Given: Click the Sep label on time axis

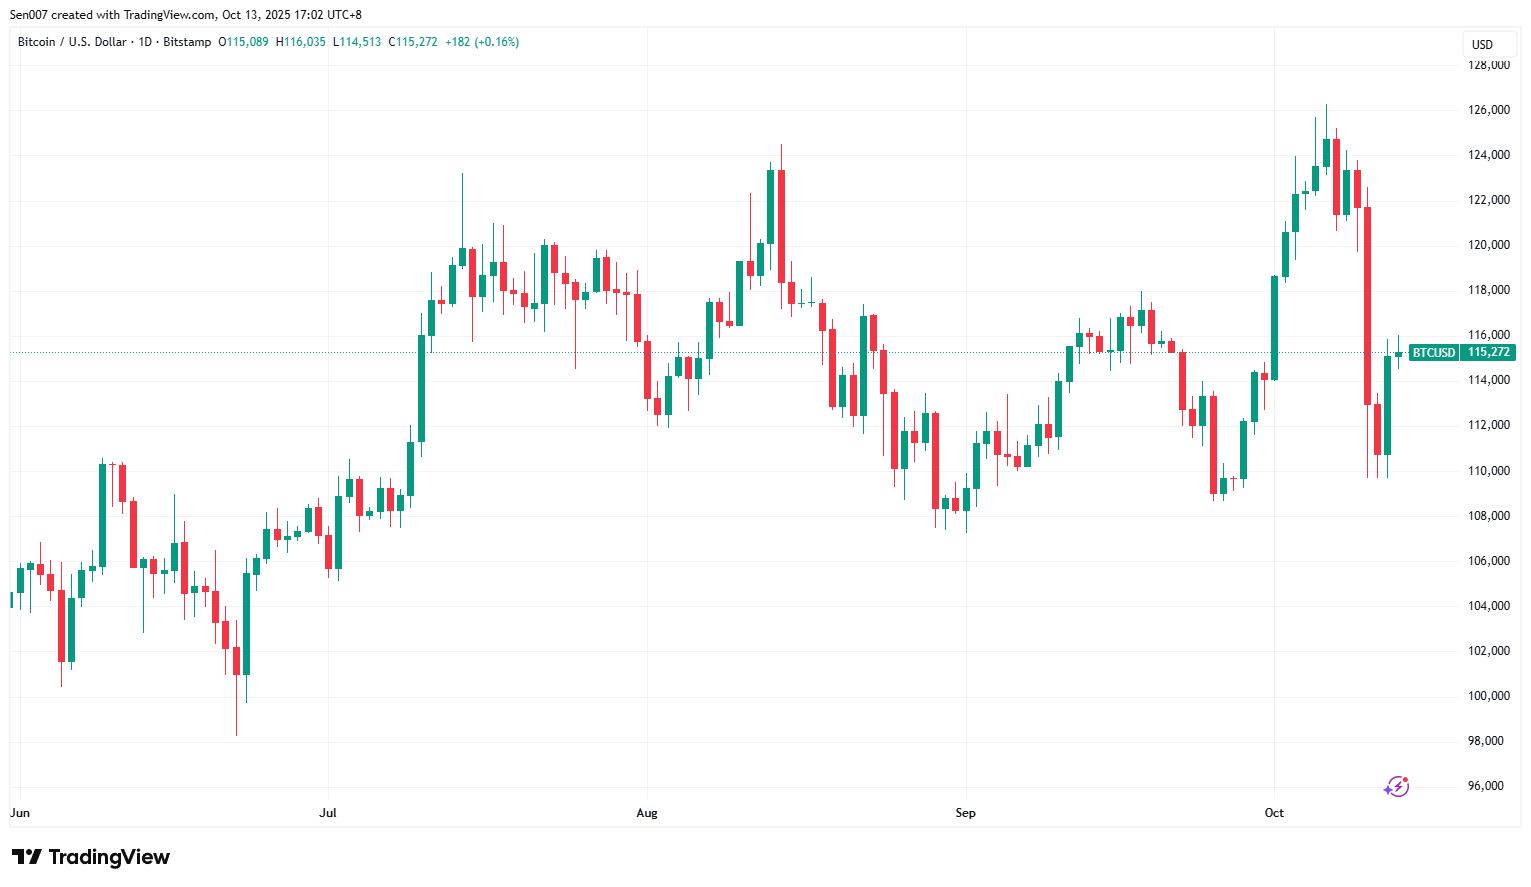Looking at the screenshot, I should point(965,813).
